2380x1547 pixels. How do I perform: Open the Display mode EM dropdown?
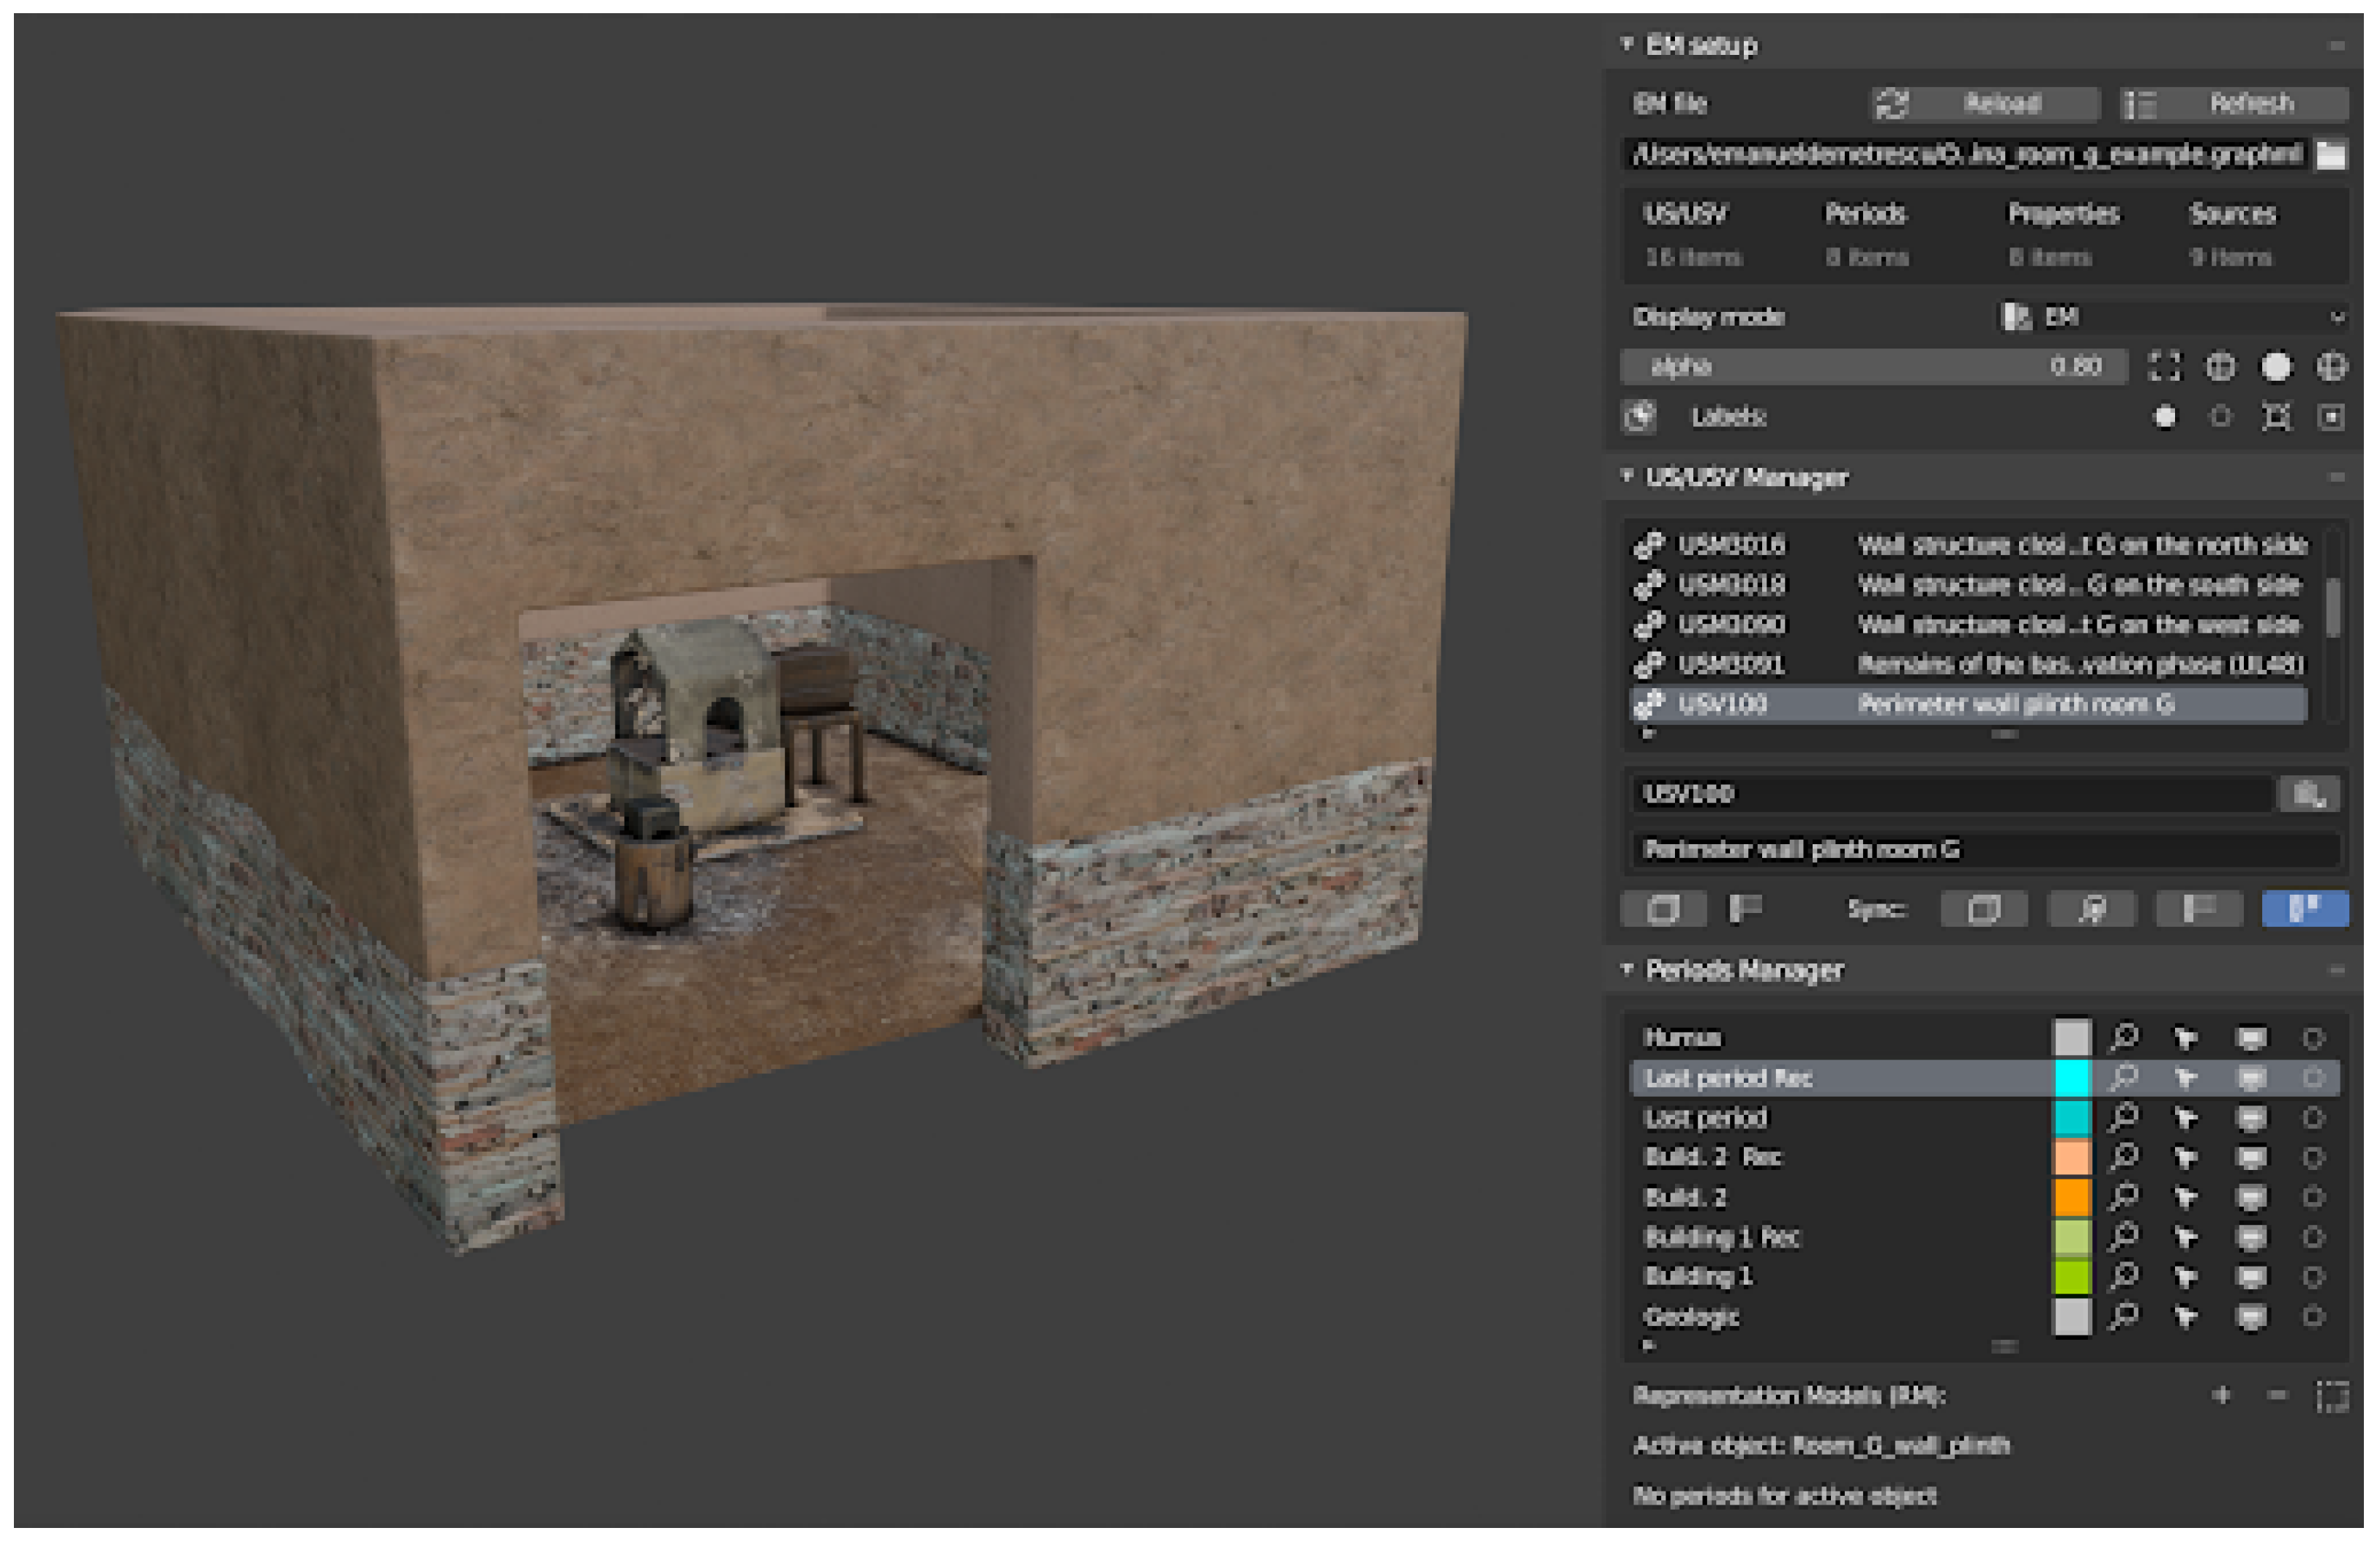(x=2170, y=317)
